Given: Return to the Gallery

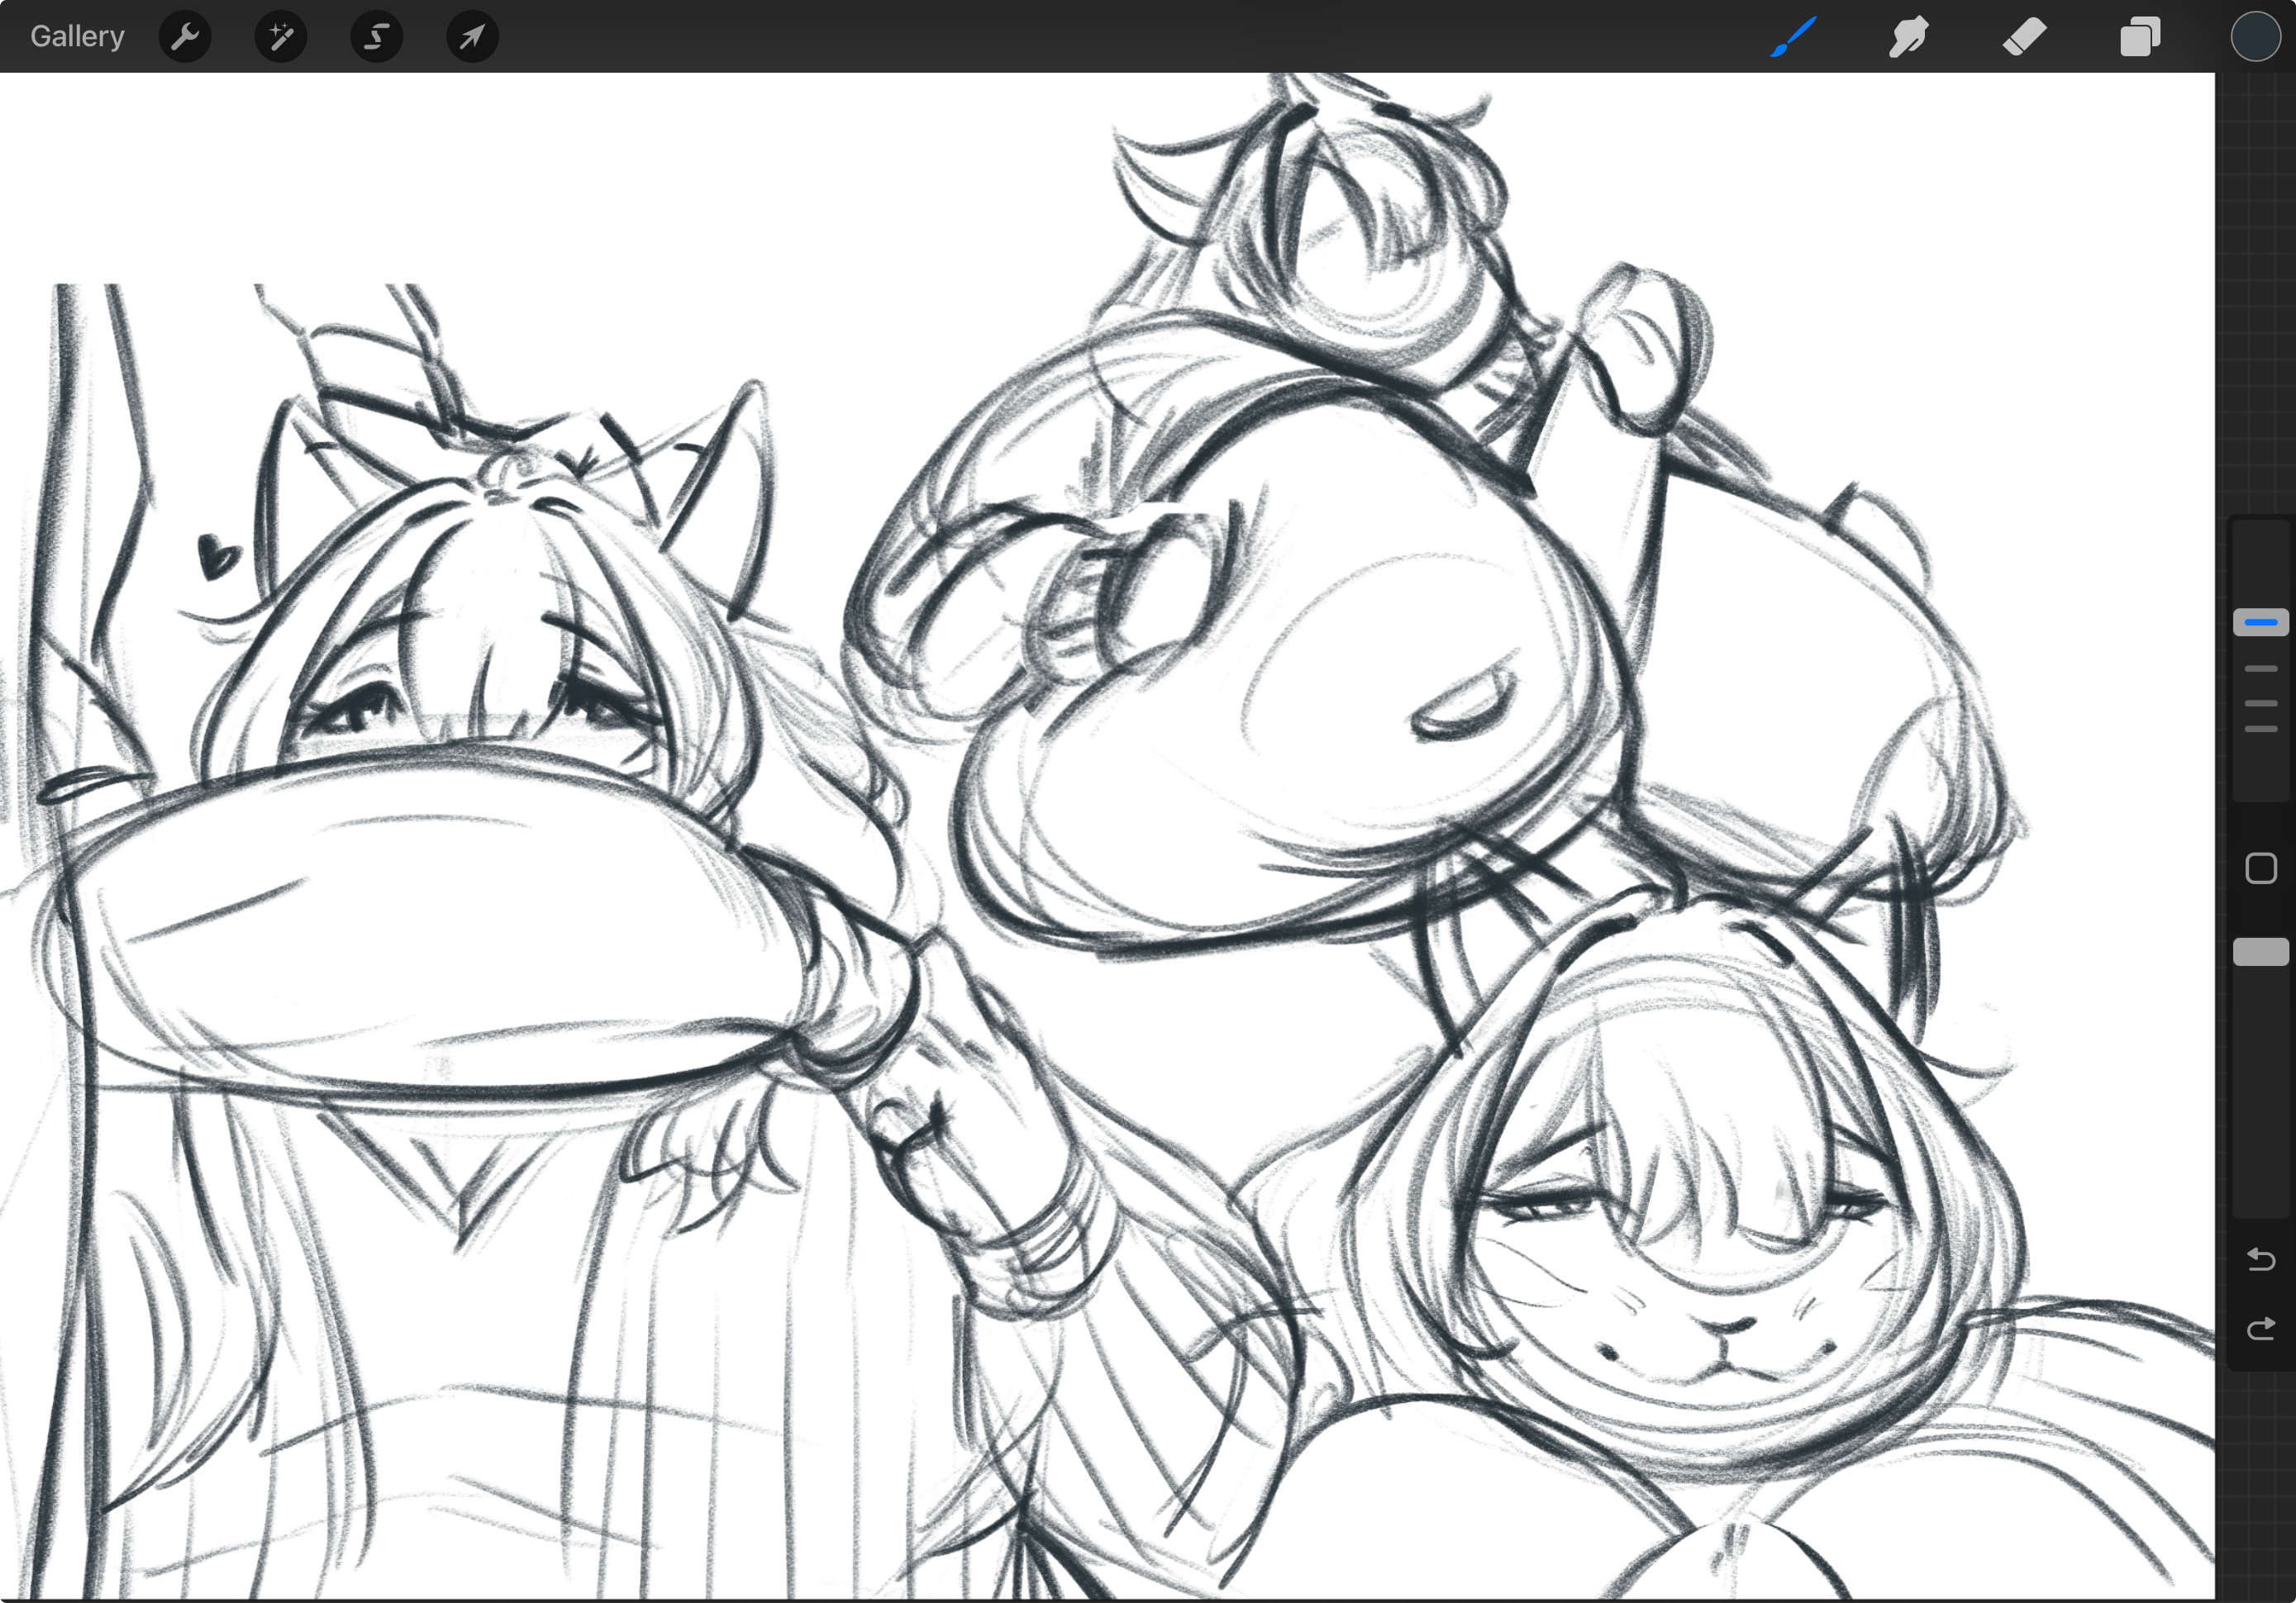Looking at the screenshot, I should pyautogui.click(x=77, y=36).
